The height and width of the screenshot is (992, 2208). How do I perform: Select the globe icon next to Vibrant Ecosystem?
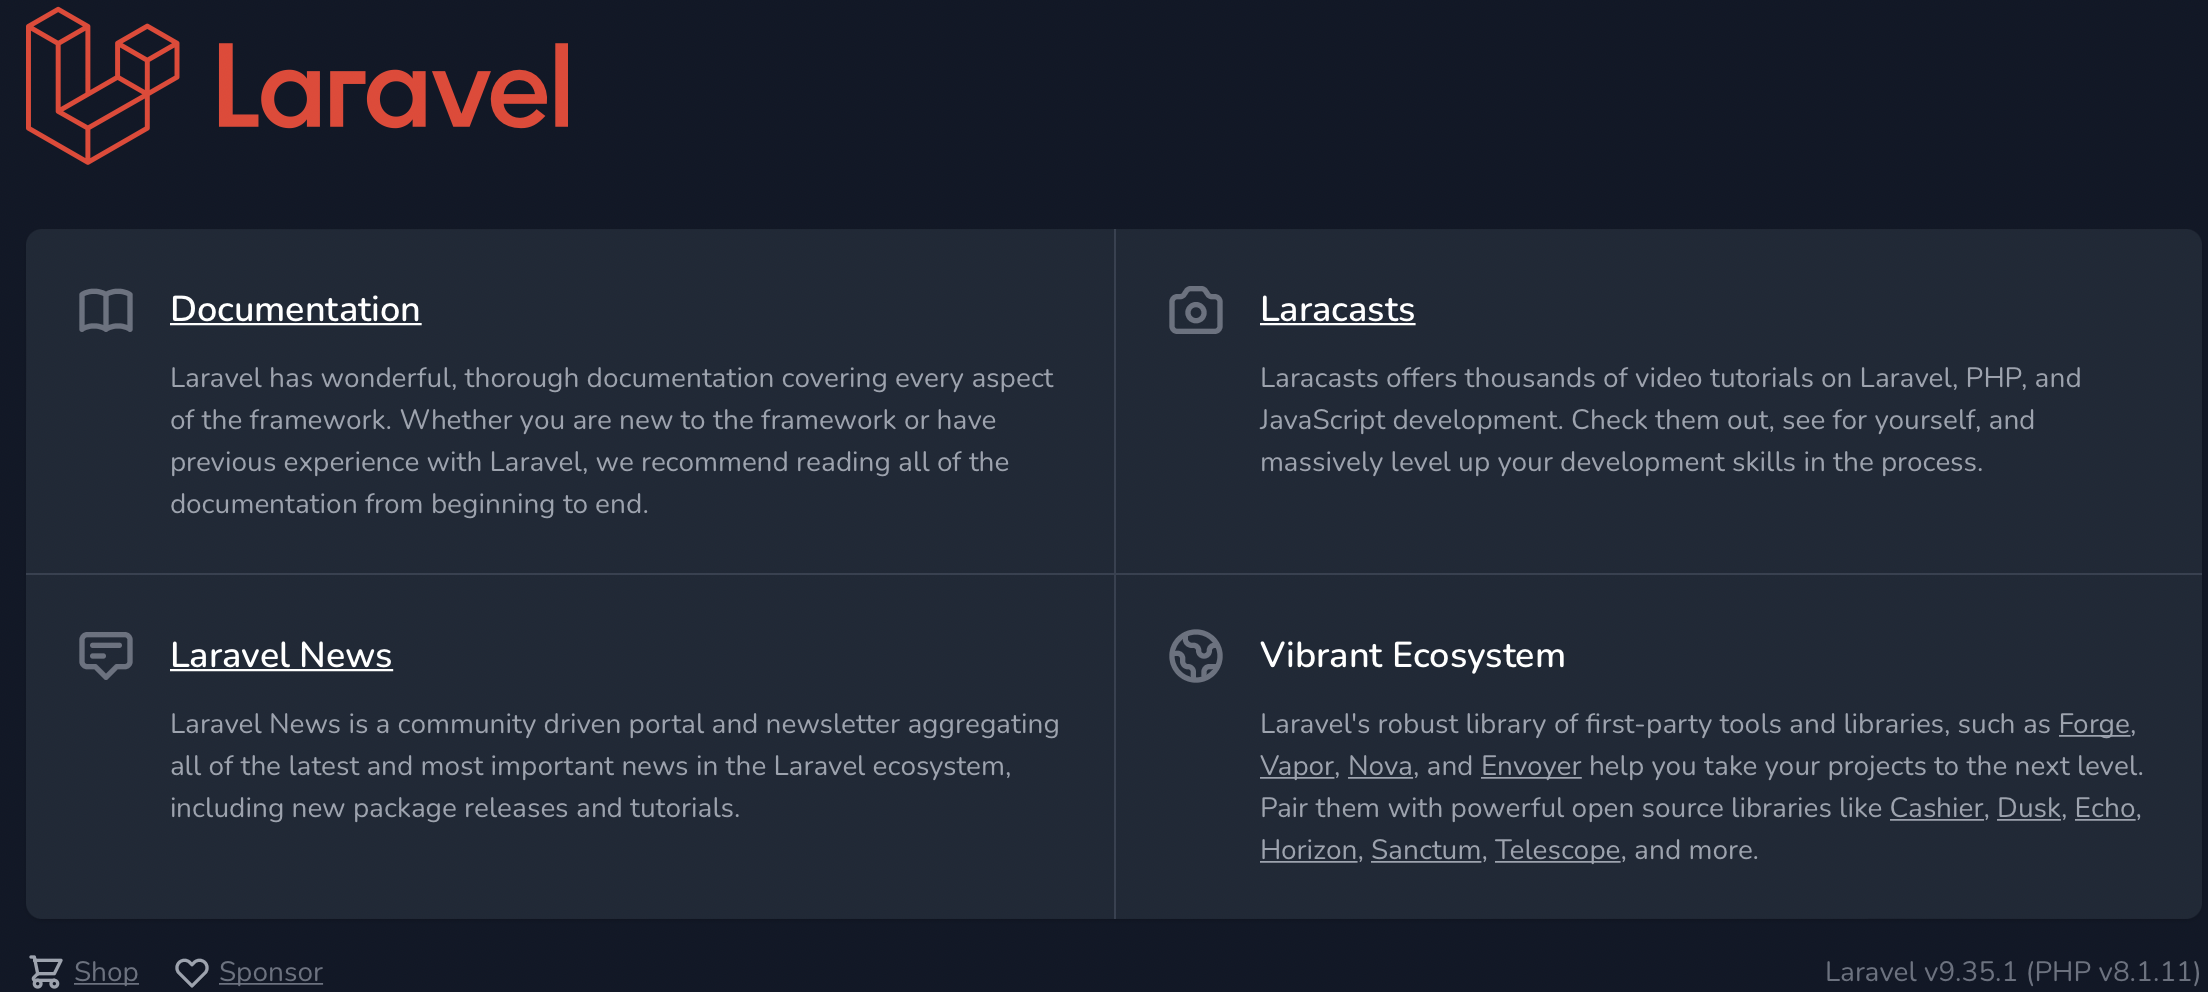pyautogui.click(x=1196, y=656)
